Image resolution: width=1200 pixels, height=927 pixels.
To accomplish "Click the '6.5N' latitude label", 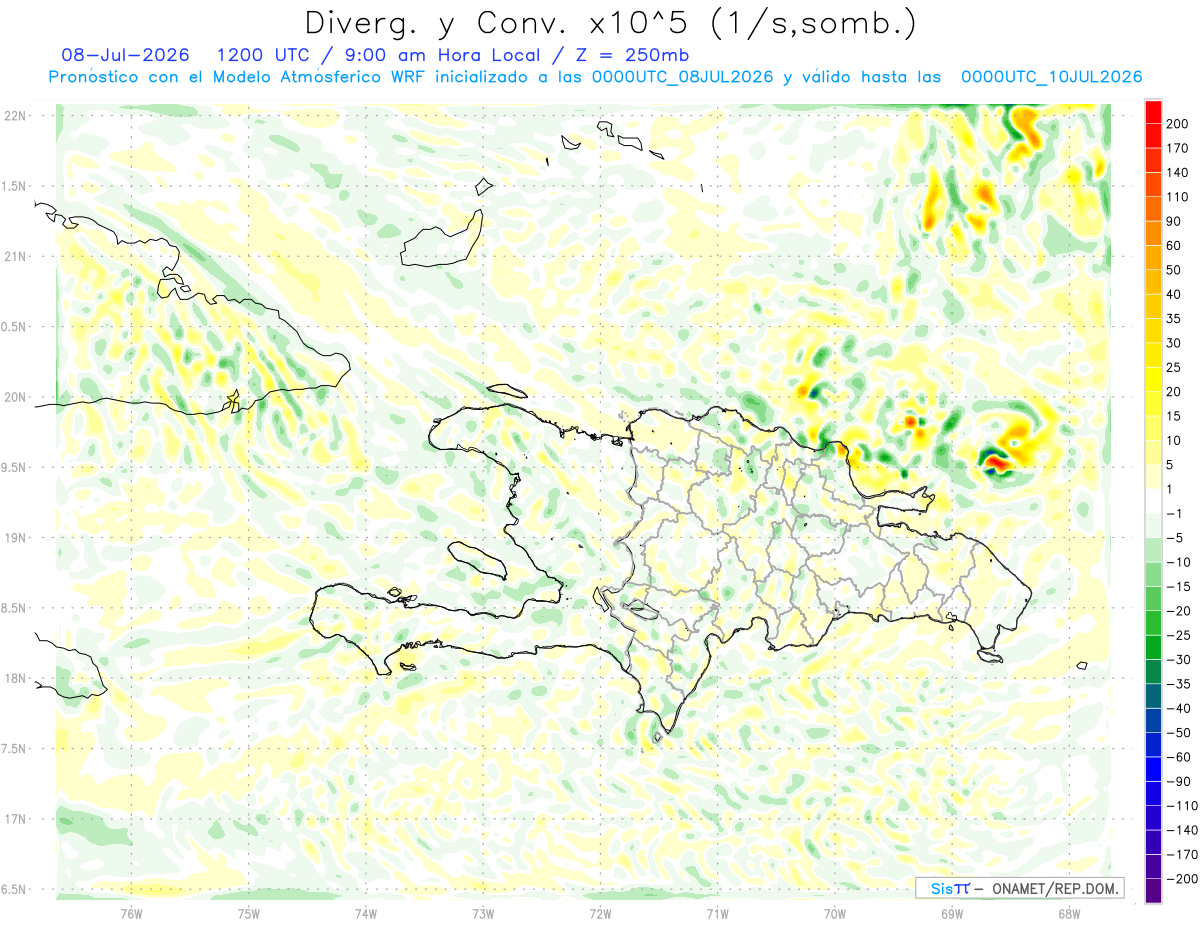I will (x=15, y=889).
